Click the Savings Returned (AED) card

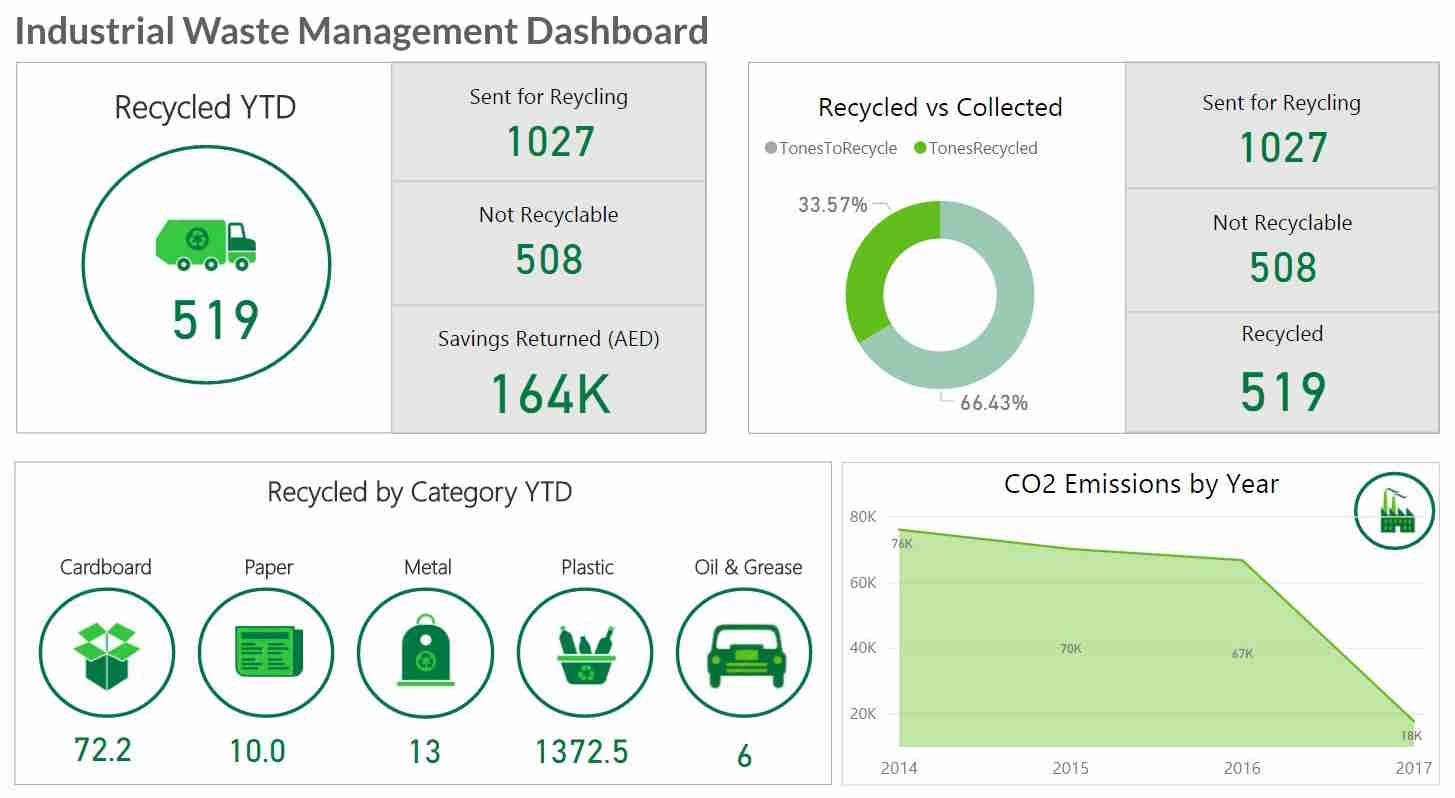(x=548, y=369)
